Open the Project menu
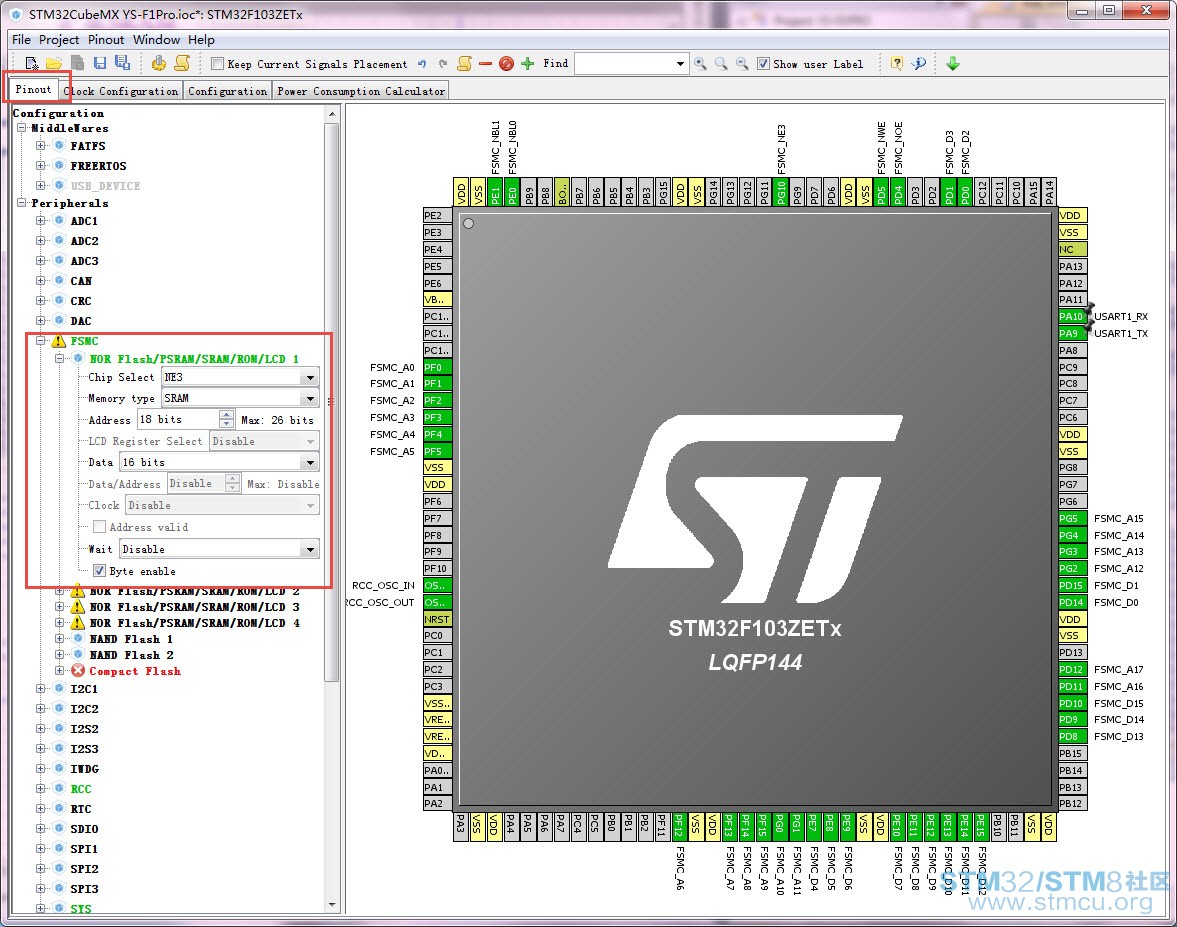Image resolution: width=1177 pixels, height=927 pixels. tap(59, 40)
